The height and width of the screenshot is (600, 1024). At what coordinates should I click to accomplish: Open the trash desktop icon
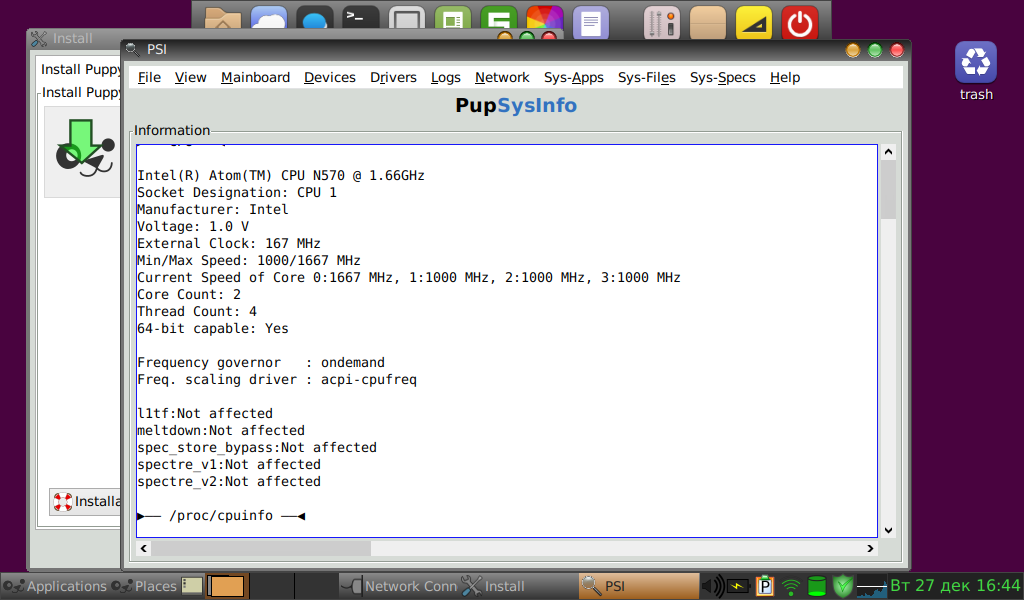[976, 62]
